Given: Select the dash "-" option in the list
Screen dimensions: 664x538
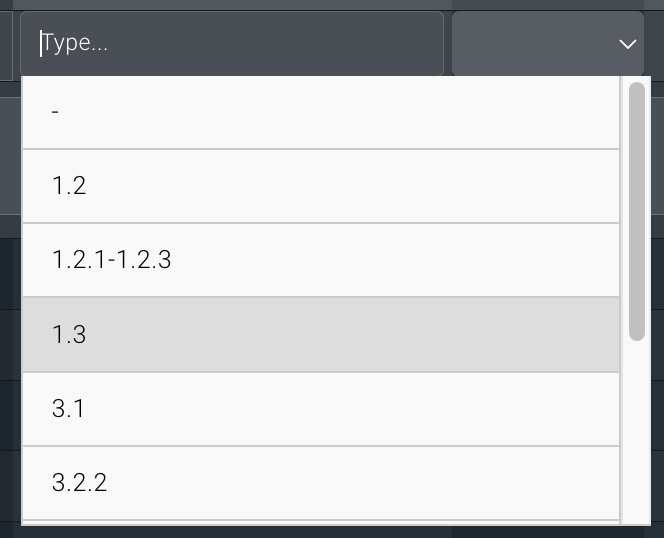Looking at the screenshot, I should point(320,112).
